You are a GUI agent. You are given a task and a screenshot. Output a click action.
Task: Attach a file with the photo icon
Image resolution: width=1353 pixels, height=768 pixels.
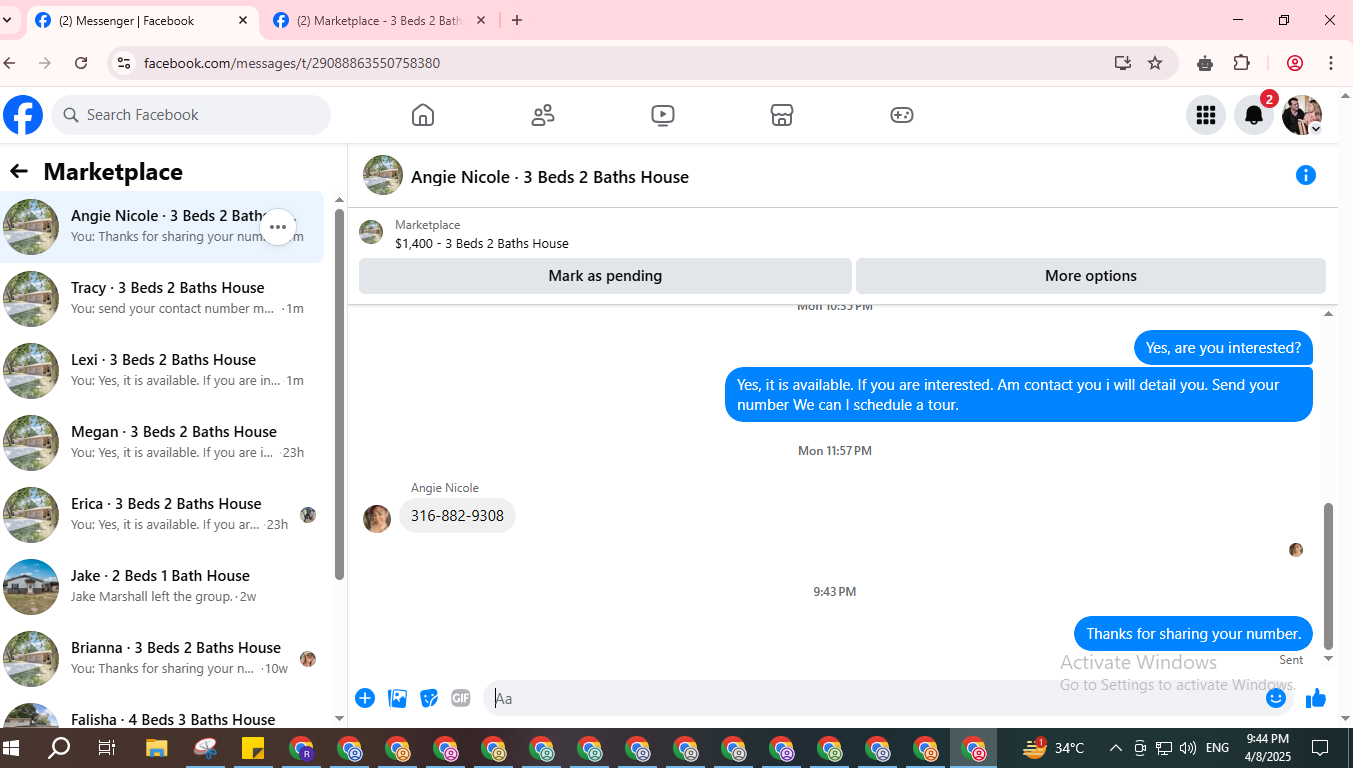(x=397, y=698)
